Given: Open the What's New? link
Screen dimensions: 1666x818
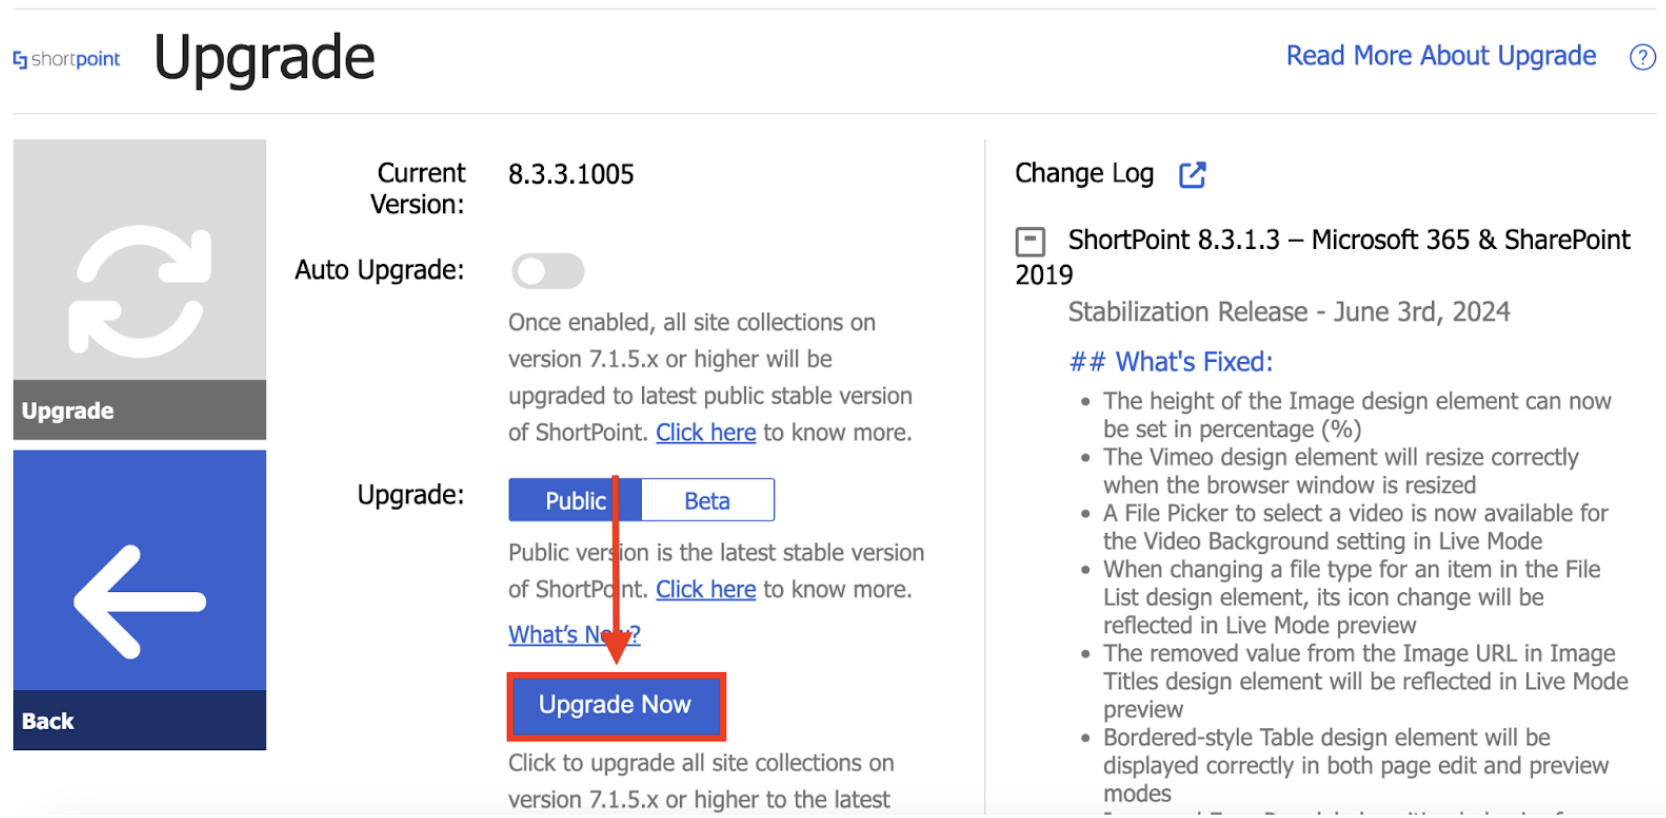Looking at the screenshot, I should [574, 634].
